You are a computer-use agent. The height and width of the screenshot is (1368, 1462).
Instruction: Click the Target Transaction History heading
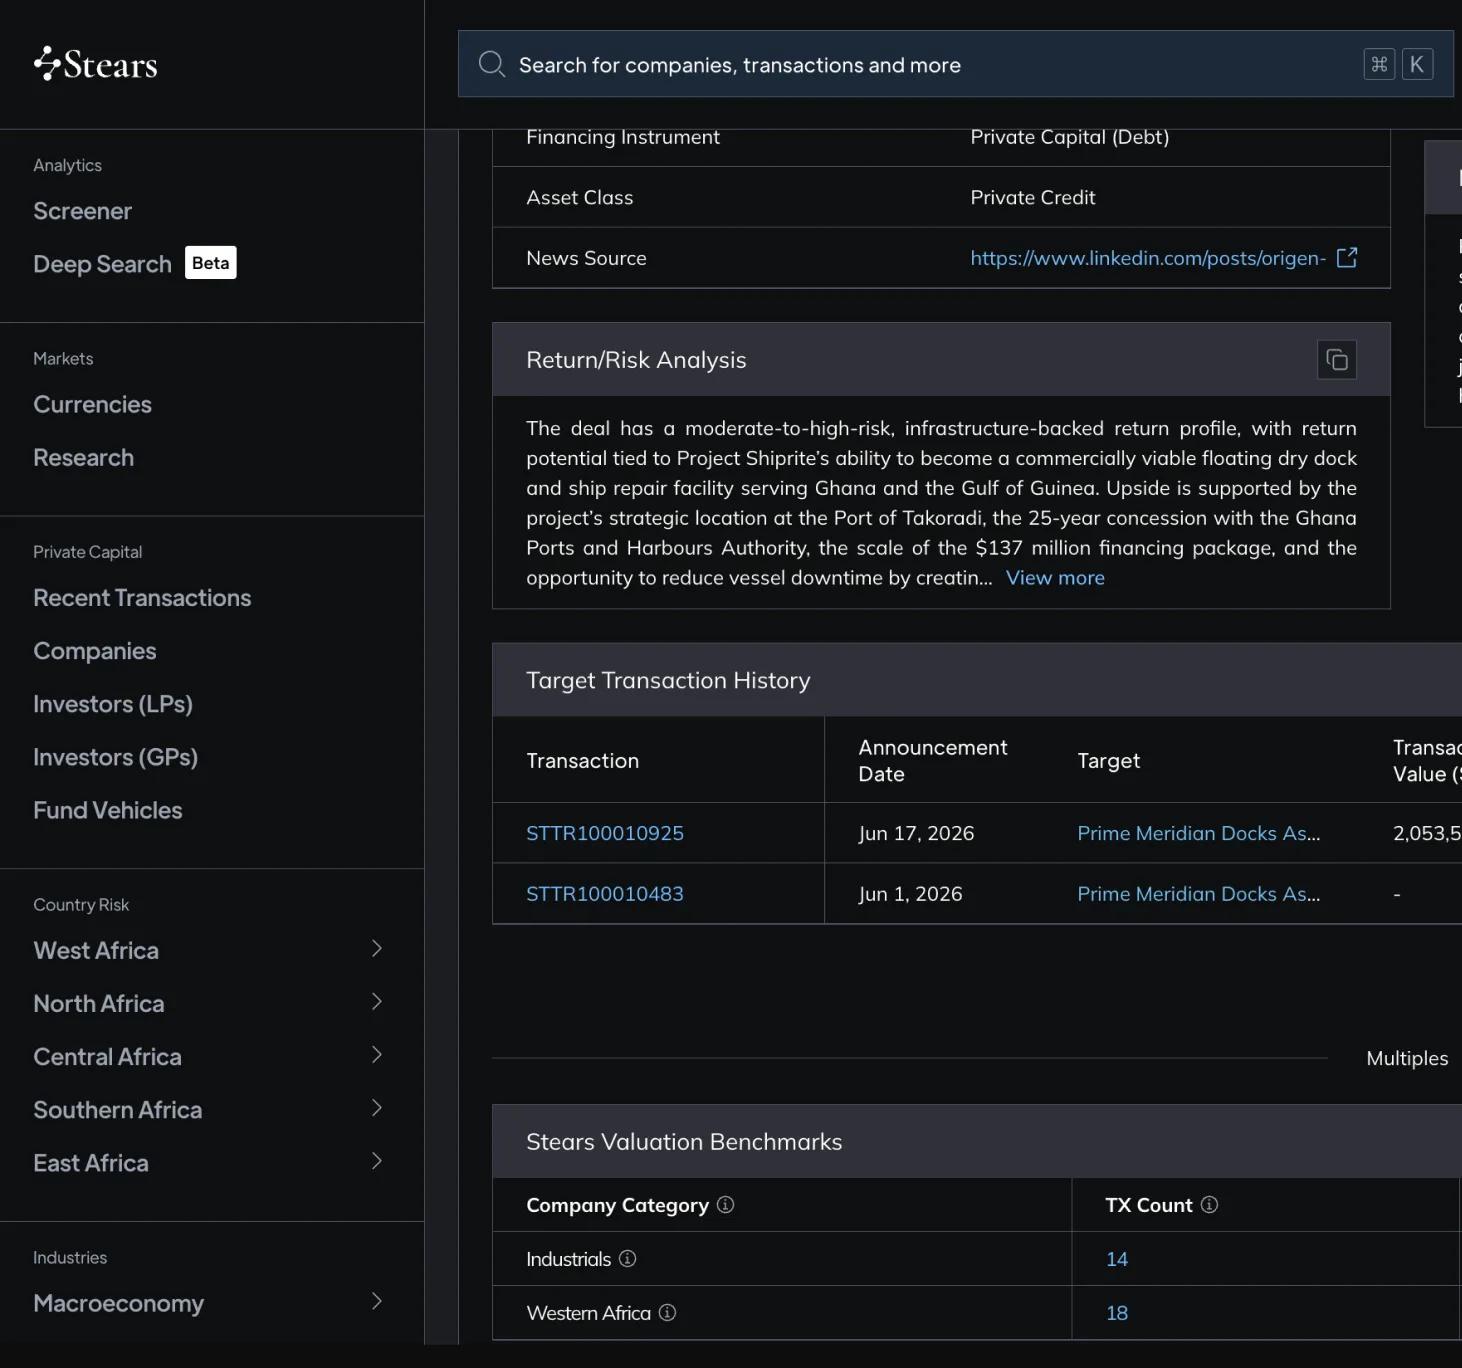[668, 680]
